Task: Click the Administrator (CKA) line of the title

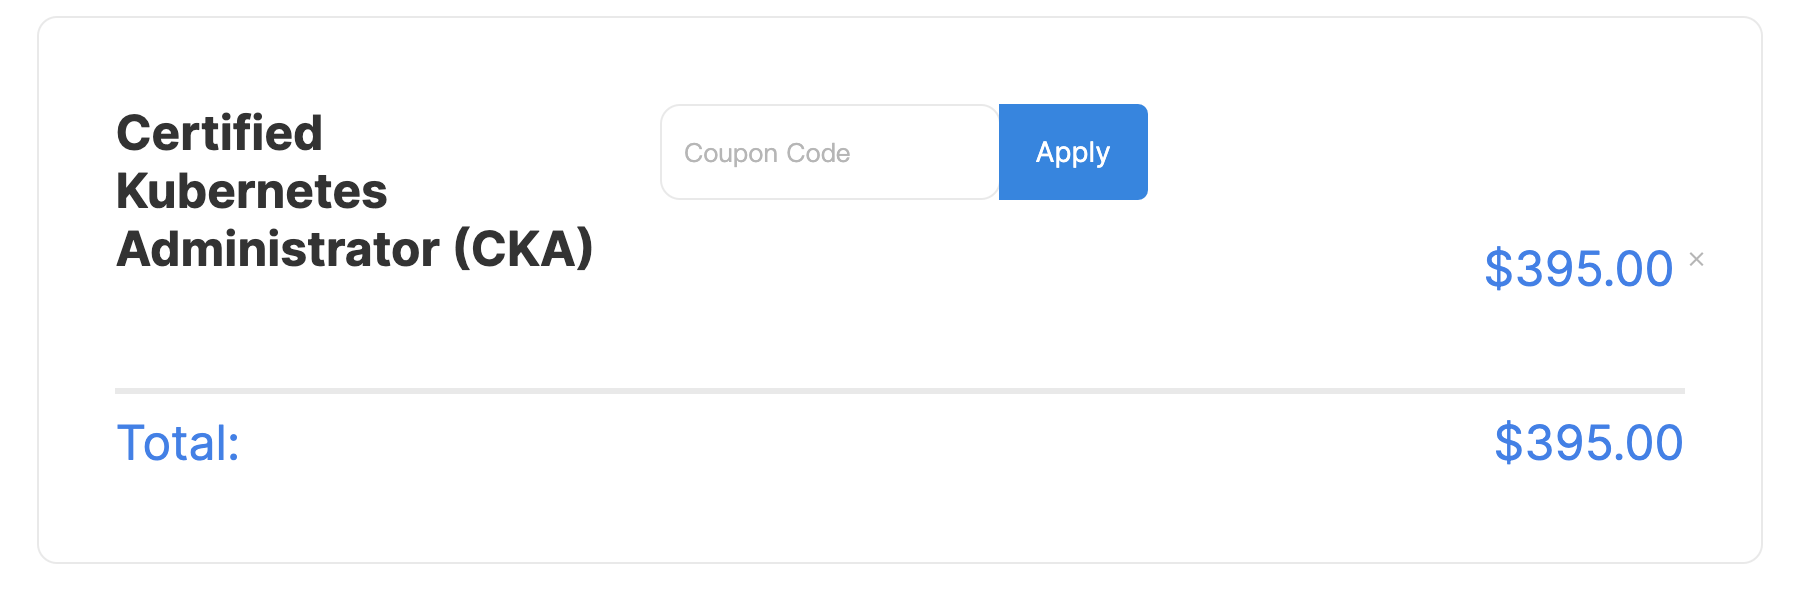Action: pos(355,249)
